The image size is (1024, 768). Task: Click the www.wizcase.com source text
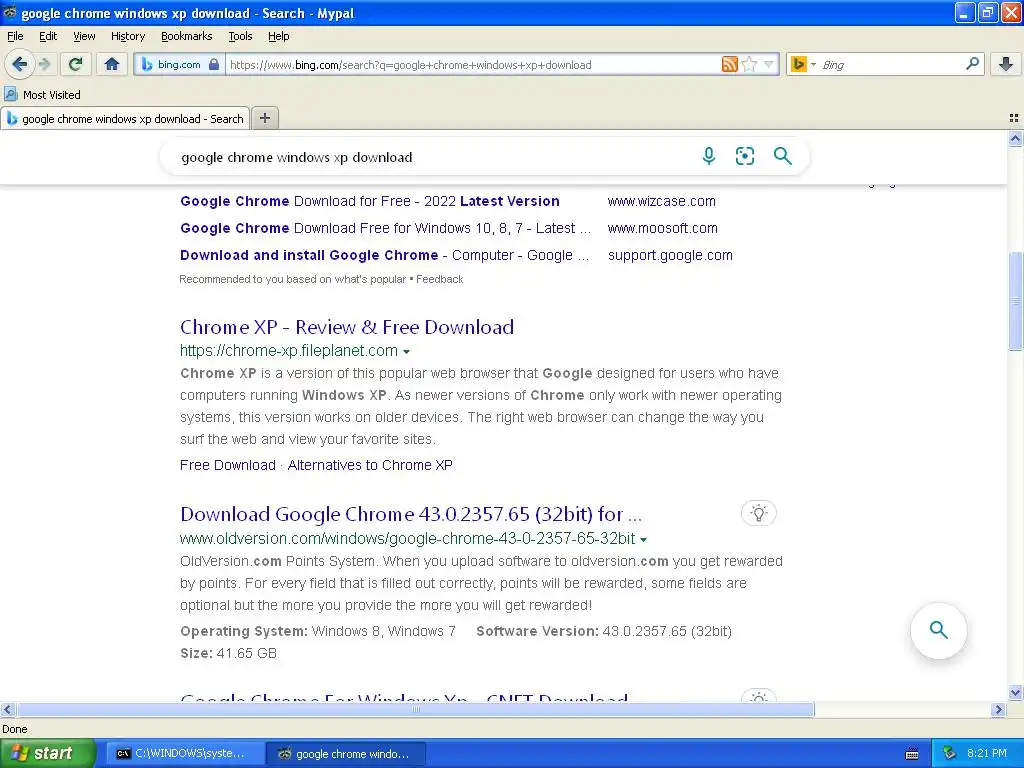(x=662, y=201)
